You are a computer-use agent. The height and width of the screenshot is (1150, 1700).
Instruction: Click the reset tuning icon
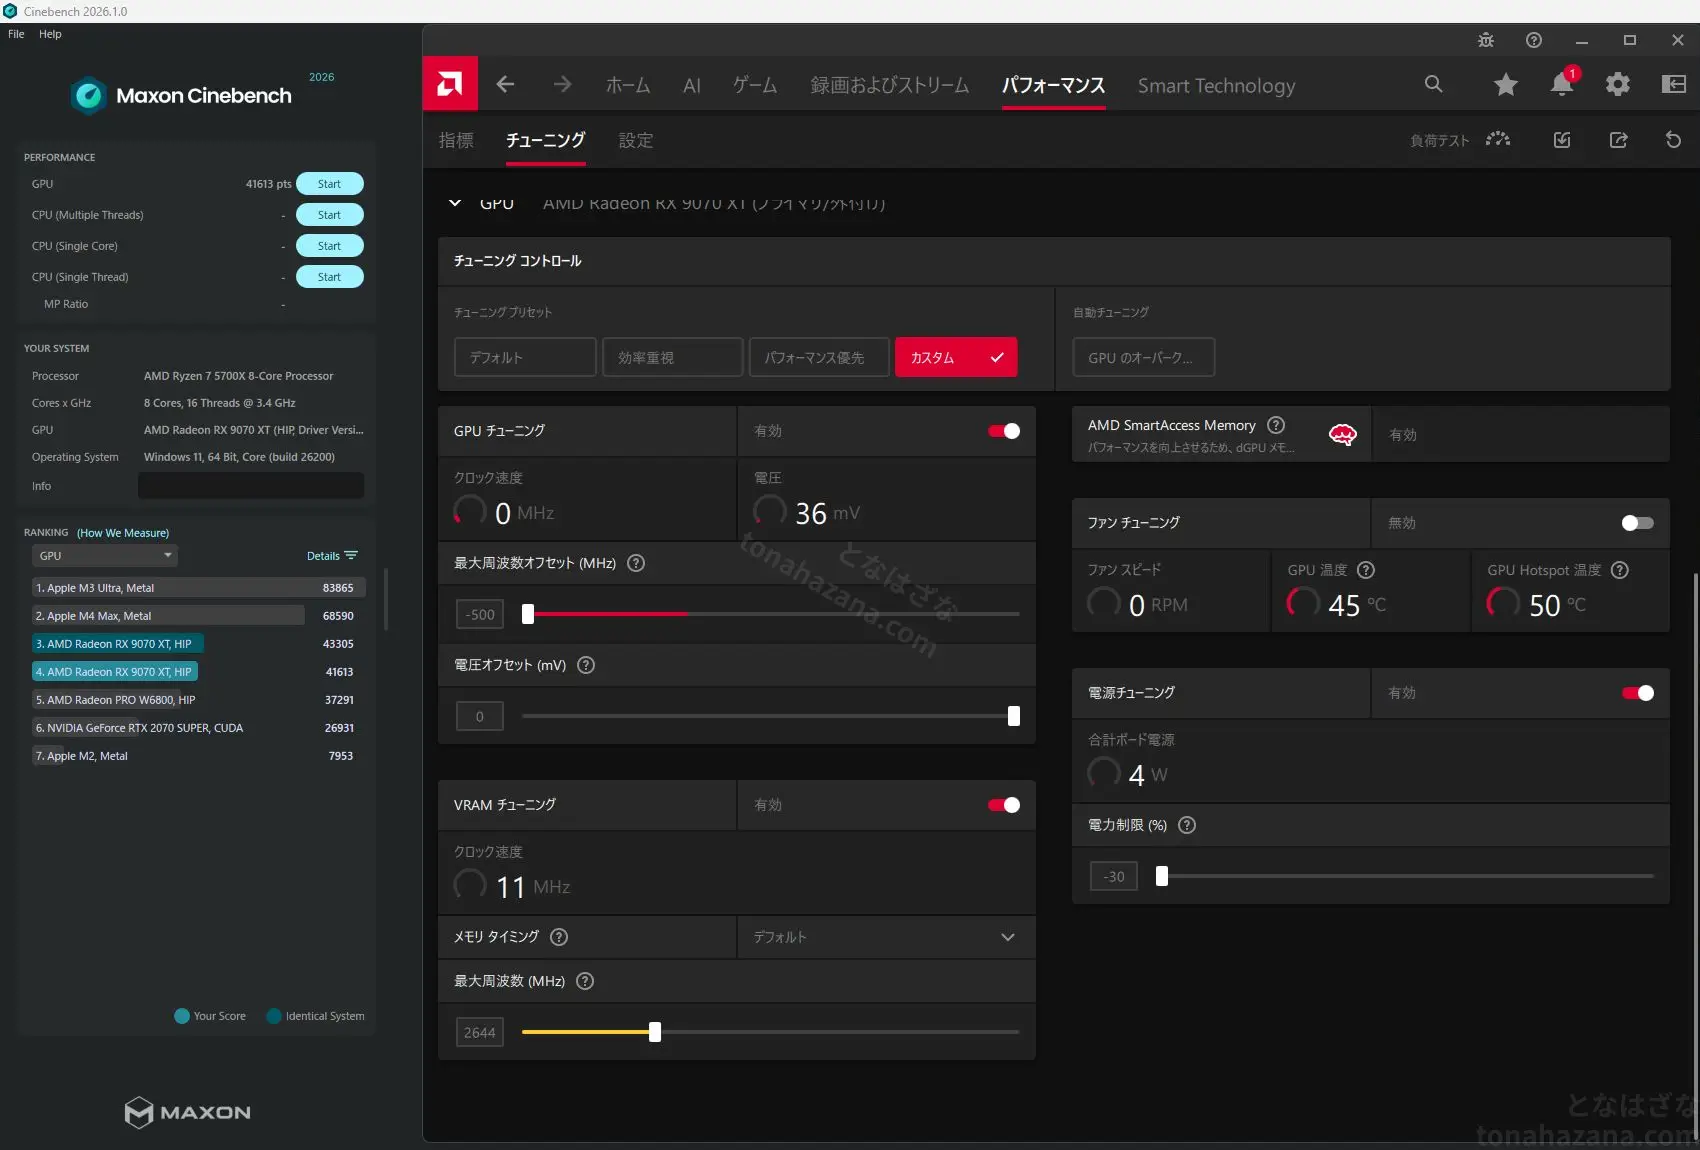[x=1673, y=140]
